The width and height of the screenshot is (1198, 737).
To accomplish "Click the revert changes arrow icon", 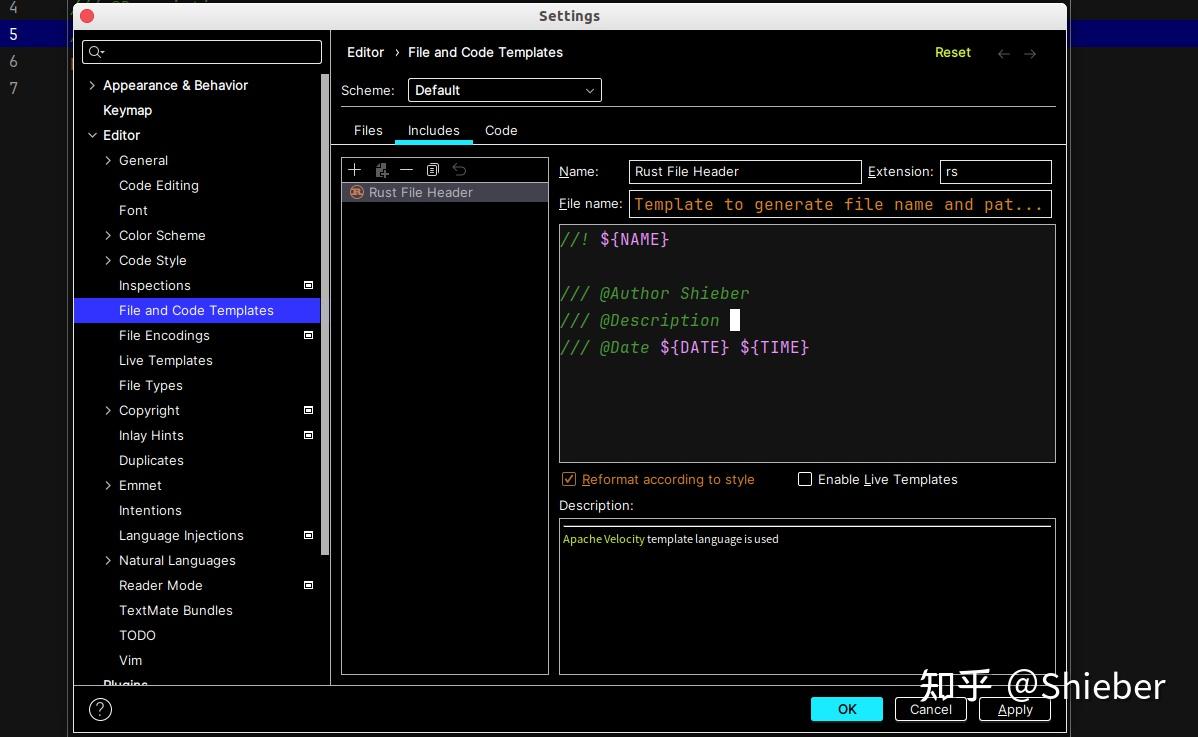I will click(459, 170).
